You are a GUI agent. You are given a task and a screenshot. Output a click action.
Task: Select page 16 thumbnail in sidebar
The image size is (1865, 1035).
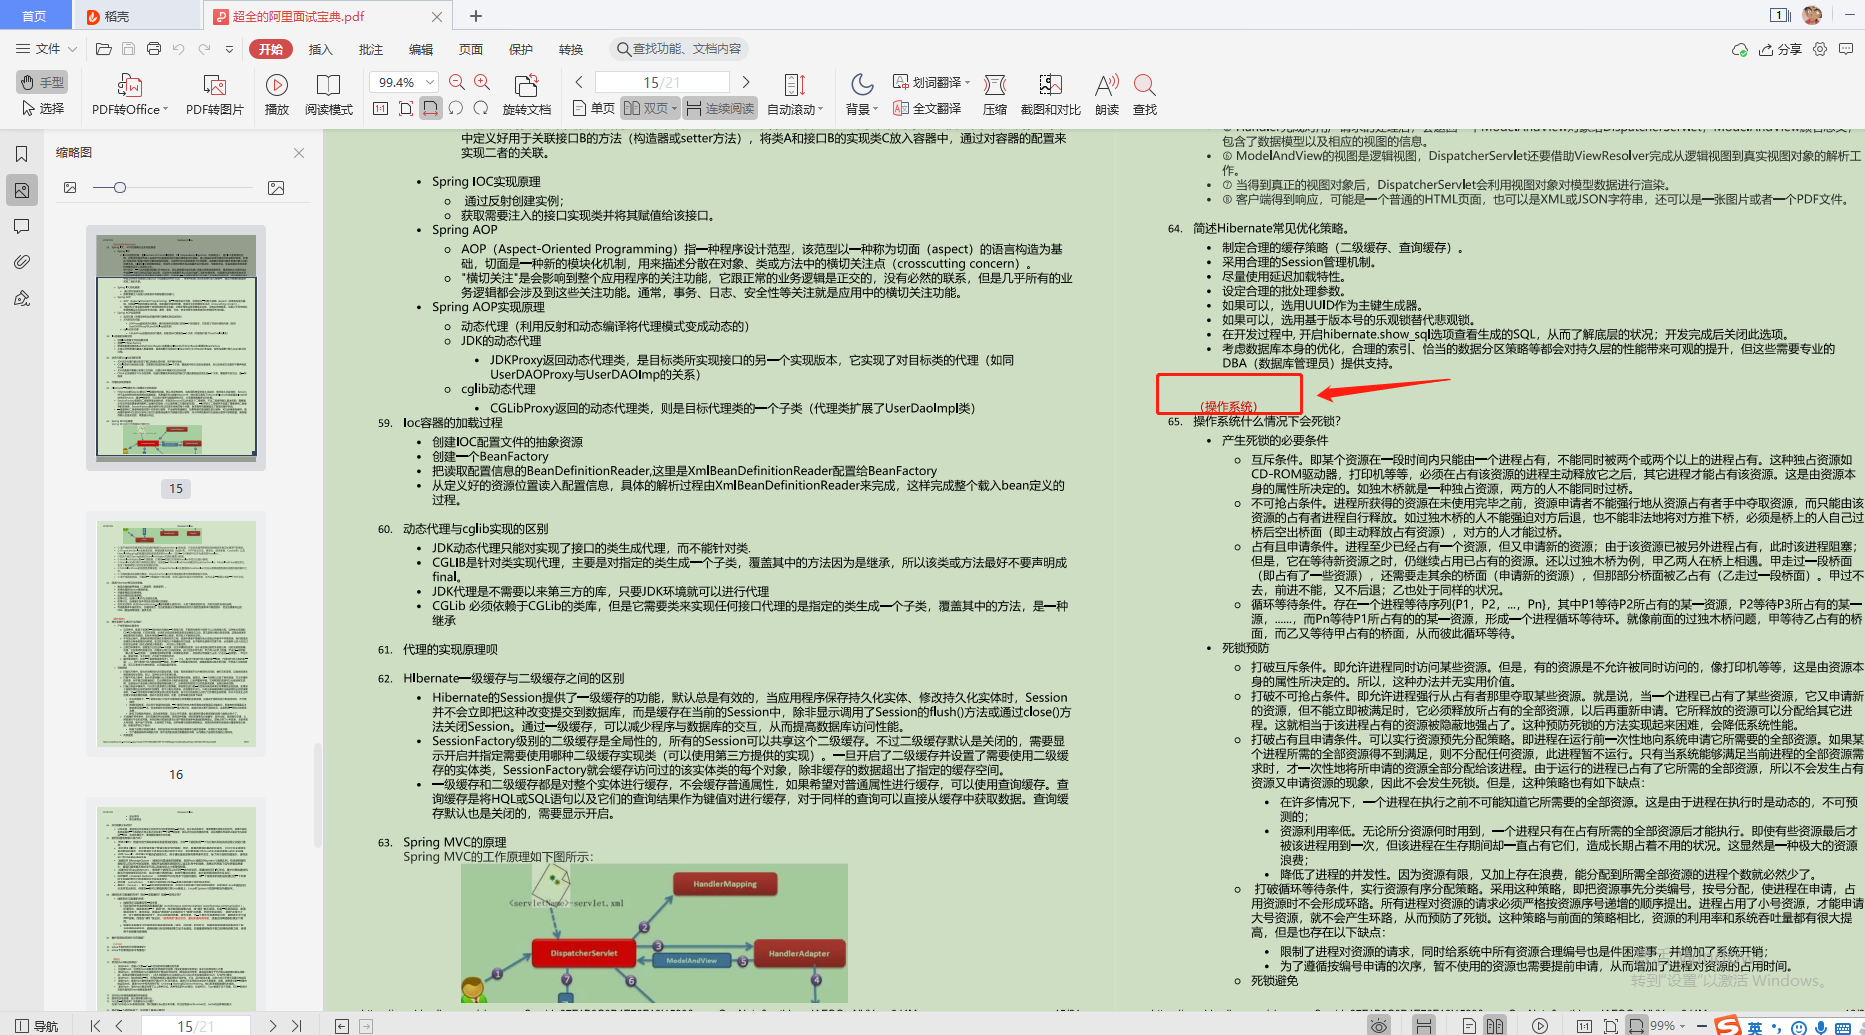176,634
